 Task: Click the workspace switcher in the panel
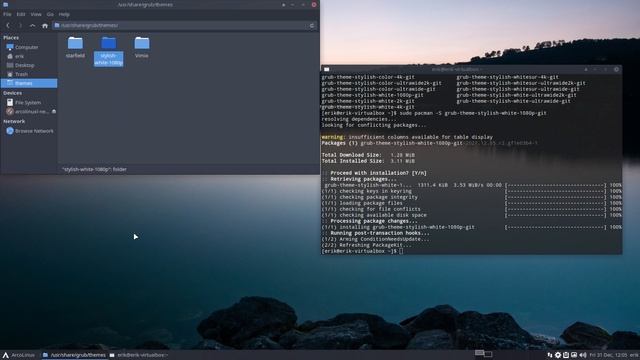484,353
